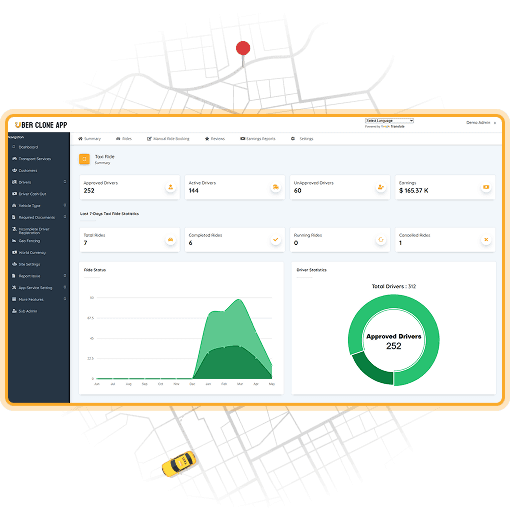Viewport: 510px width, 520px height.
Task: Open the Reviews tab
Action: tap(215, 139)
